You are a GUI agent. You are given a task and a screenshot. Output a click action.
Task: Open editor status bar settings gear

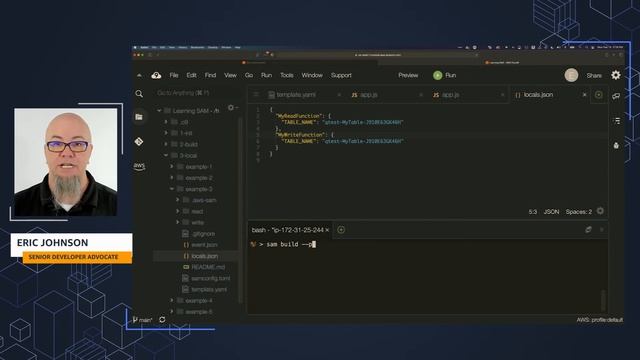point(600,211)
